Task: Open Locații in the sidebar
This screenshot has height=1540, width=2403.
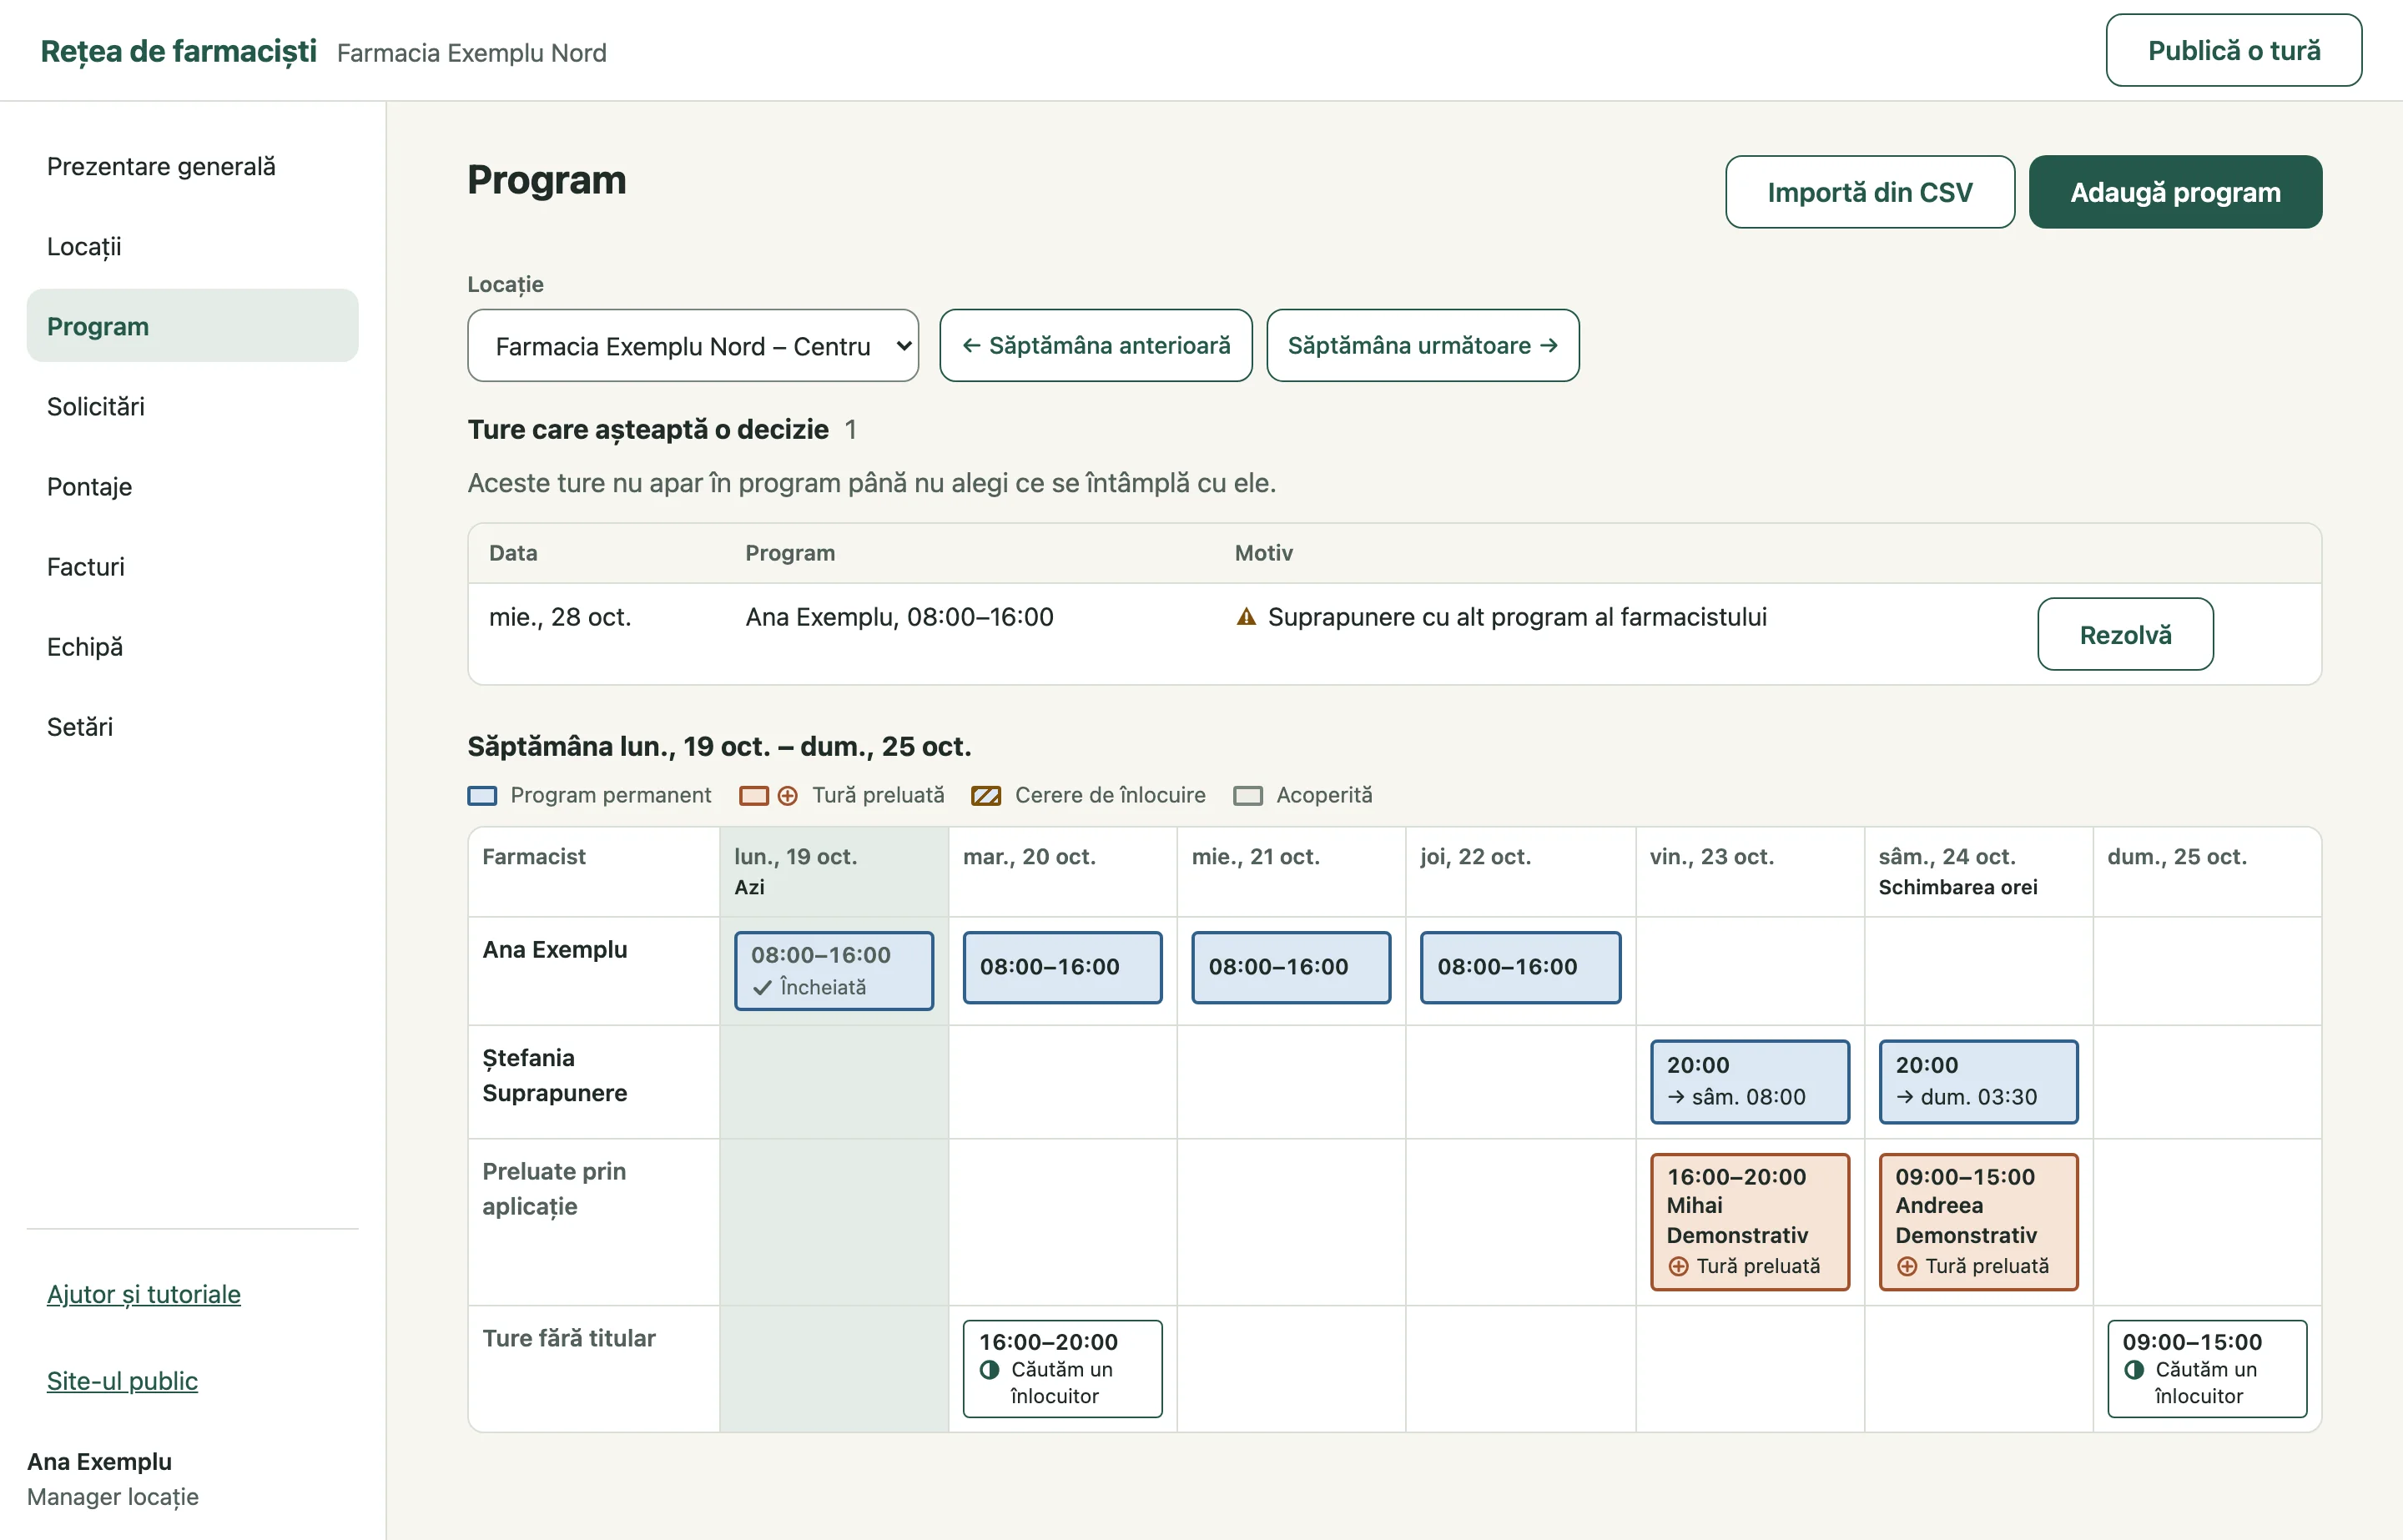Action: [x=192, y=246]
